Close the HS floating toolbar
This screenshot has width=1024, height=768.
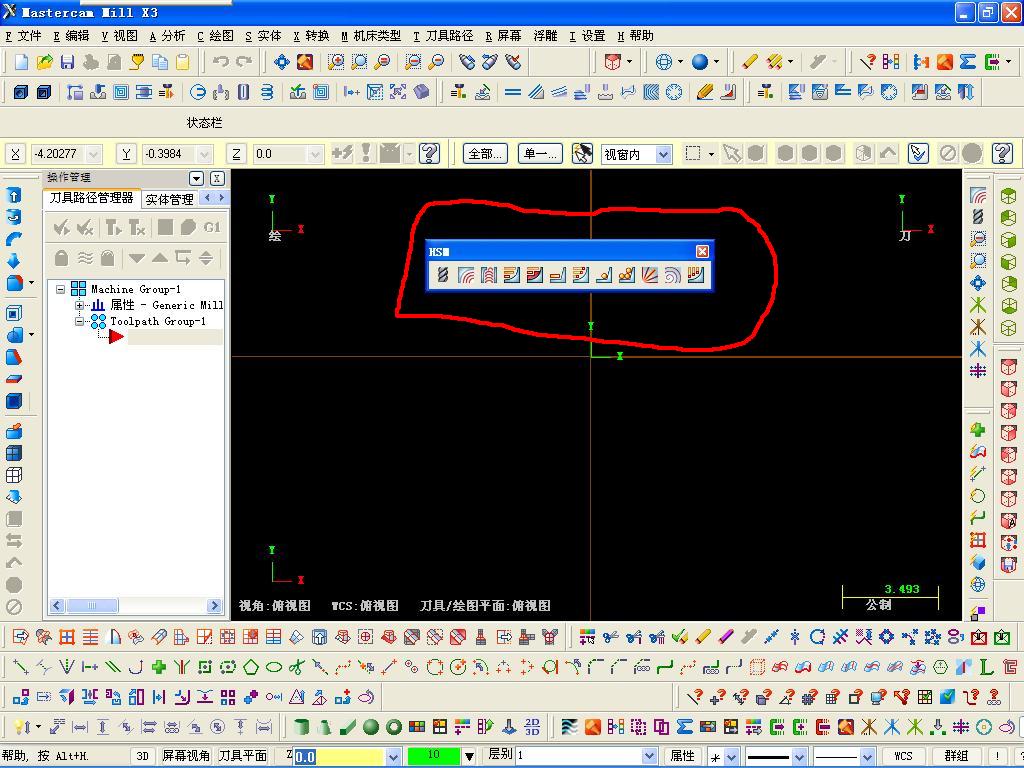coord(702,251)
